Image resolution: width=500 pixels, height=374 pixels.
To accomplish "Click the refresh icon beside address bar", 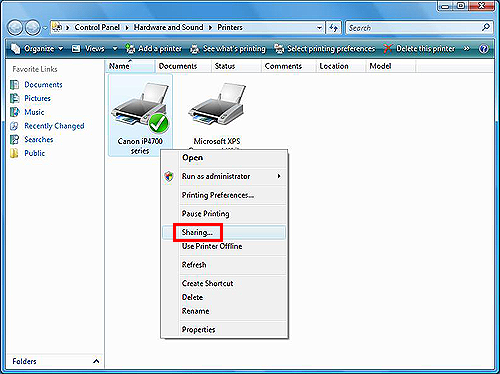I will [333, 28].
